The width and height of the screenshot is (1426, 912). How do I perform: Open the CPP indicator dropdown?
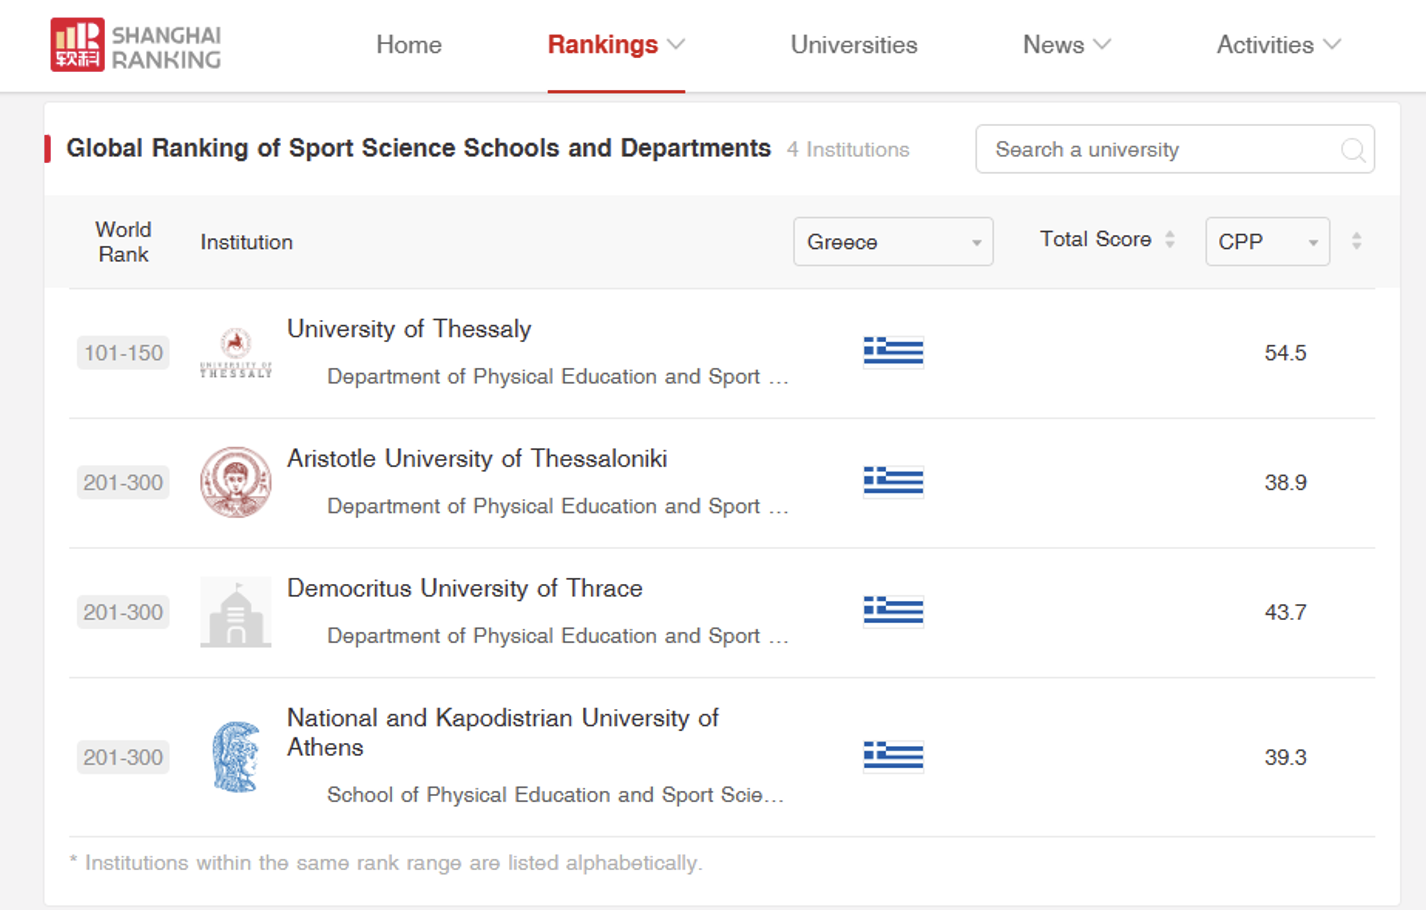point(1267,242)
